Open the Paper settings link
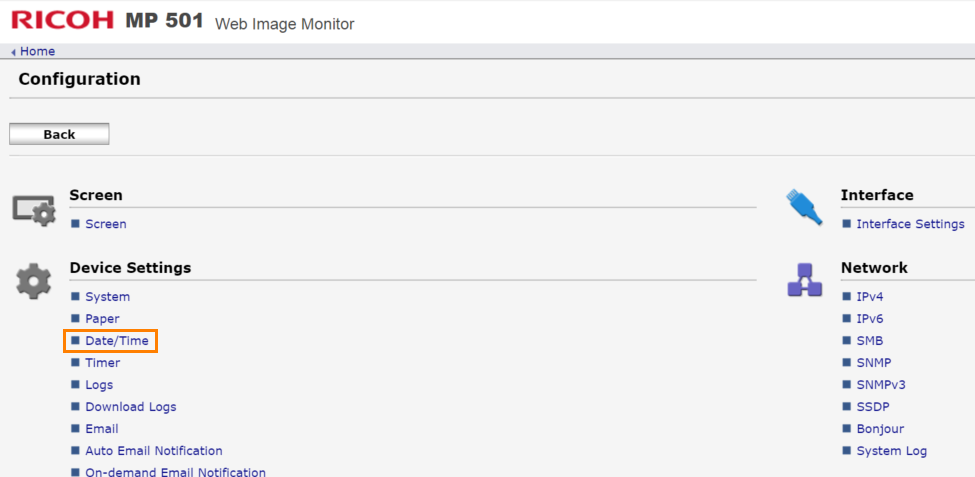The image size is (975, 477). 102,319
